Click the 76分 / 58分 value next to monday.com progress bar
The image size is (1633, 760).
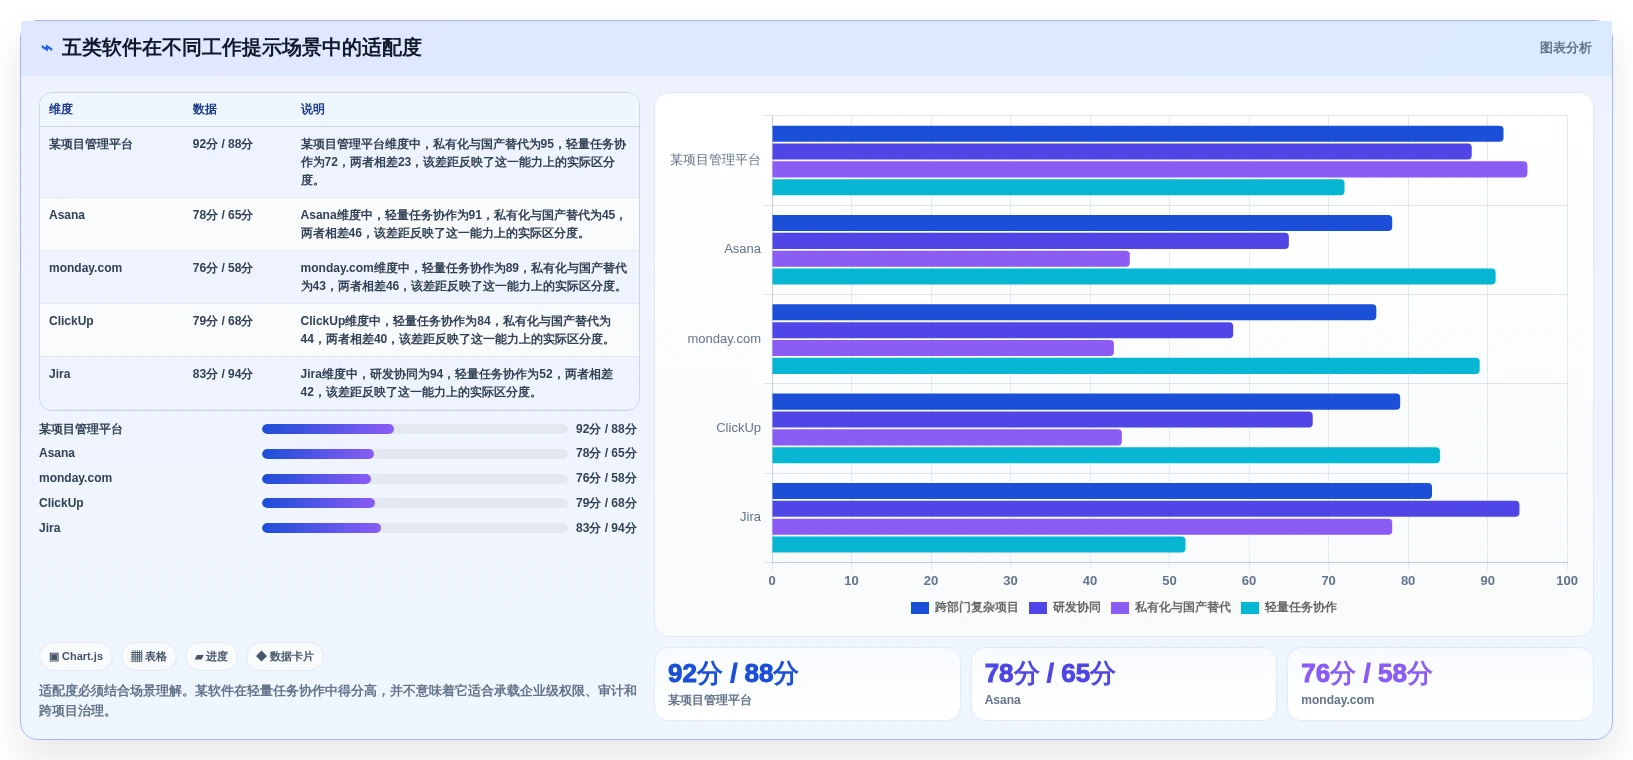point(606,479)
